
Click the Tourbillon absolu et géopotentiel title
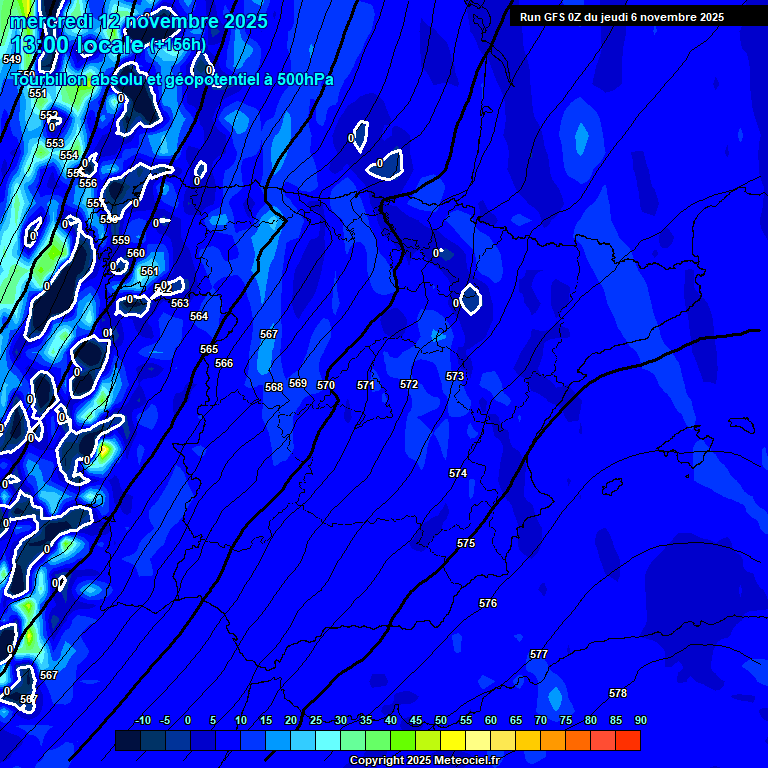172,80
